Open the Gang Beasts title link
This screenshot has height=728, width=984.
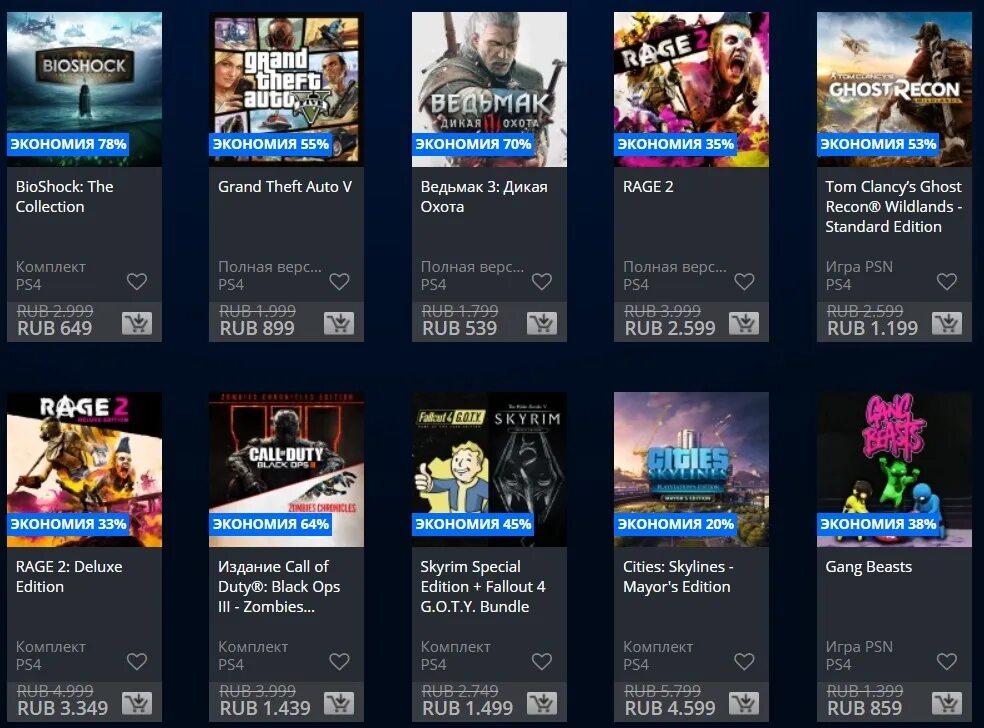[x=869, y=567]
